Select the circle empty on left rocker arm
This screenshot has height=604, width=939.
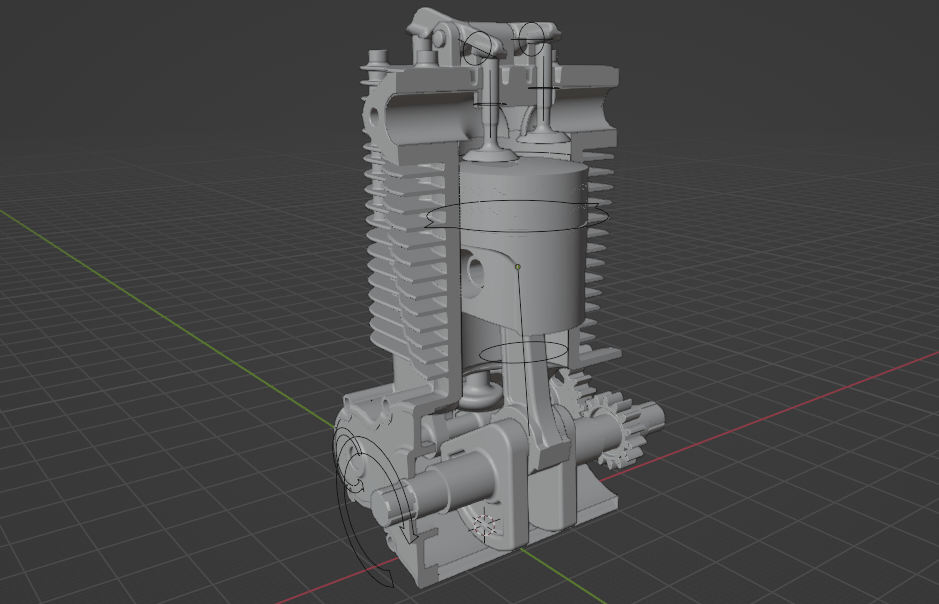(480, 43)
